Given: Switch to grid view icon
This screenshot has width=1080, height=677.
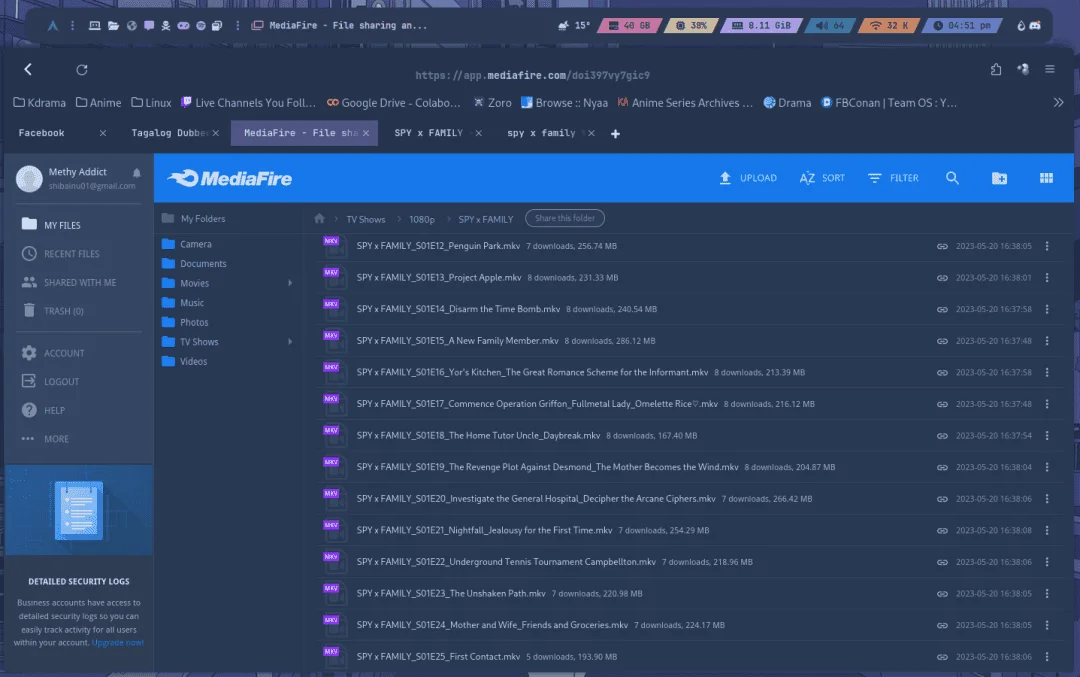Looking at the screenshot, I should [1046, 178].
